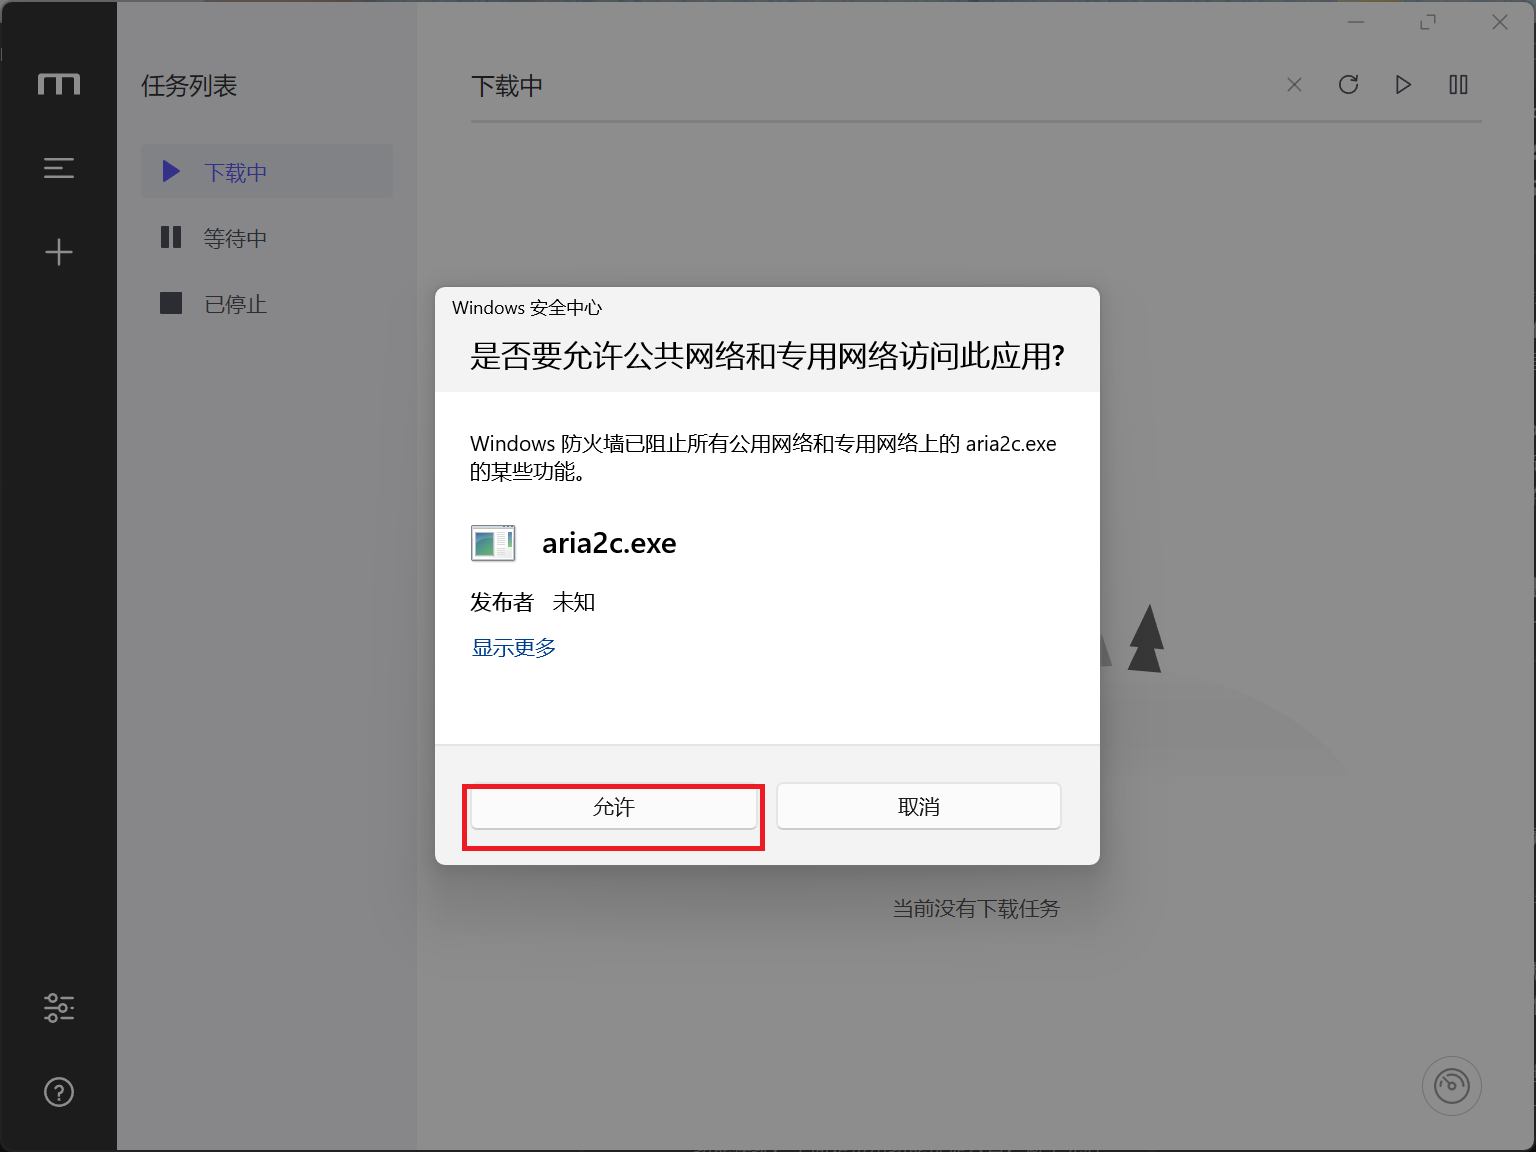Close the Motrix window
The width and height of the screenshot is (1536, 1152).
click(x=1500, y=22)
